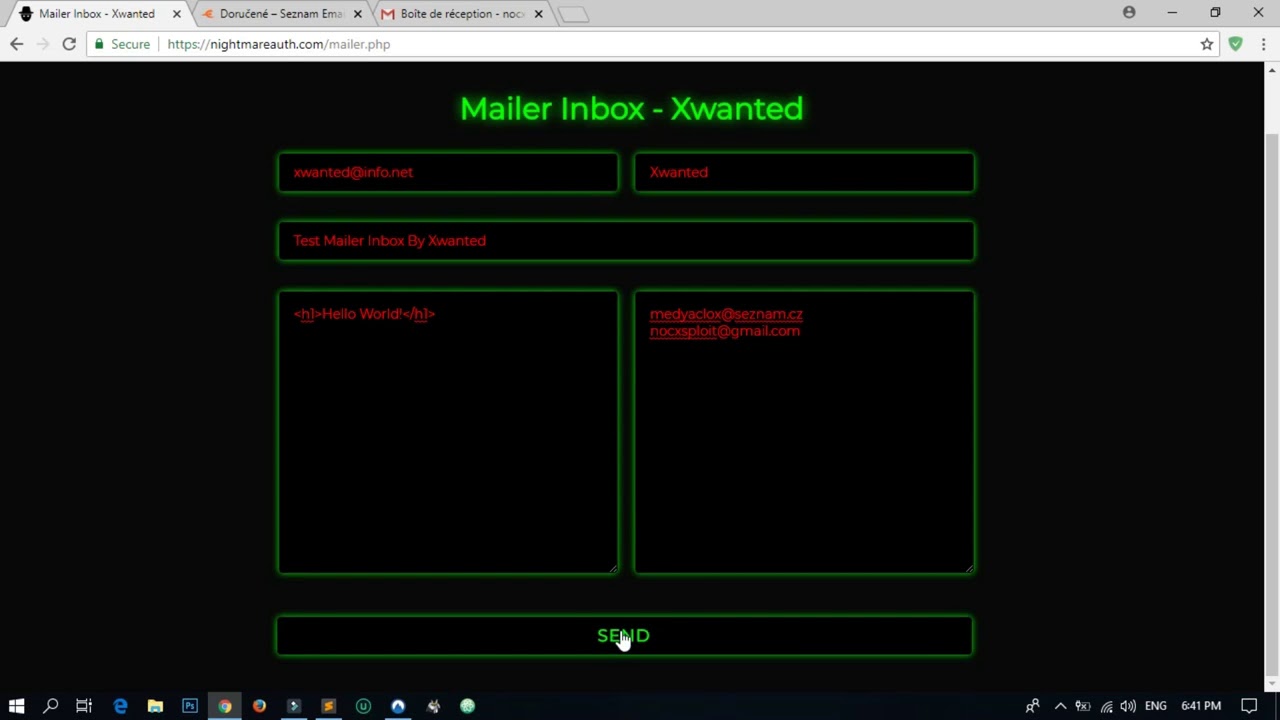
Task: Go back to the previous page
Action: click(x=16, y=44)
